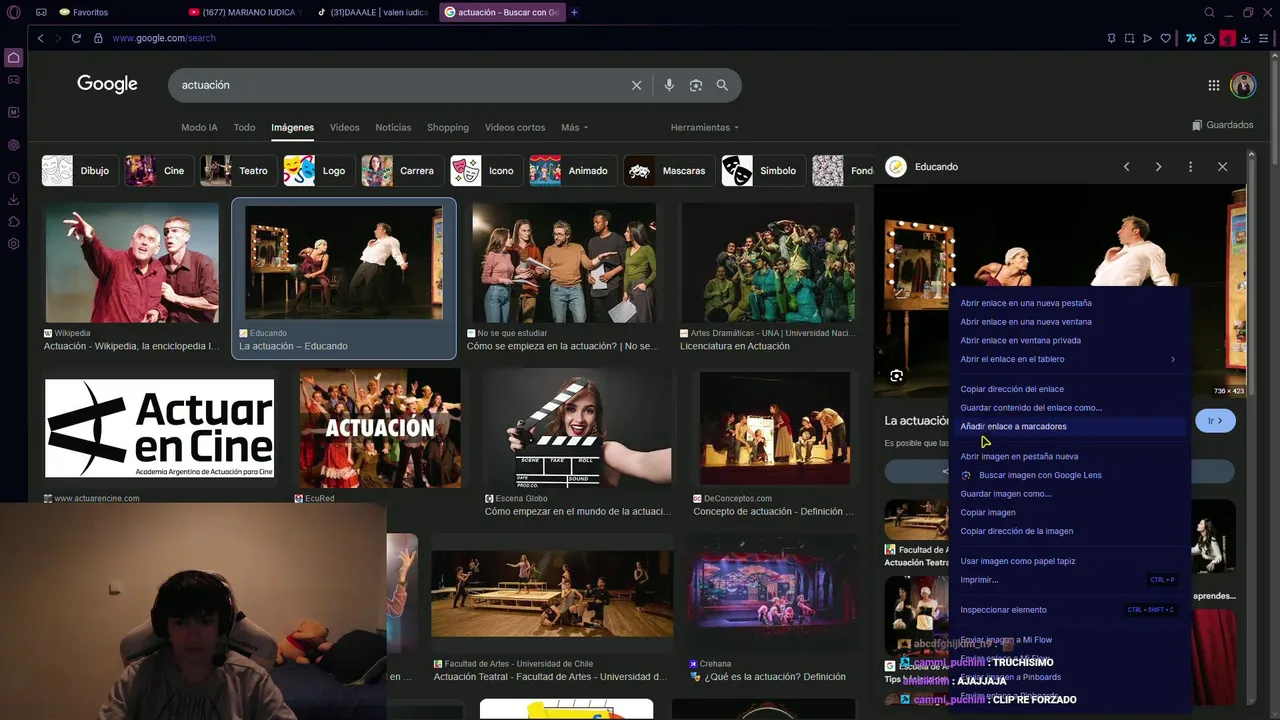Open the Actuar en Cine logo thumbnail
Screen dimensions: 1280x720
coord(159,429)
